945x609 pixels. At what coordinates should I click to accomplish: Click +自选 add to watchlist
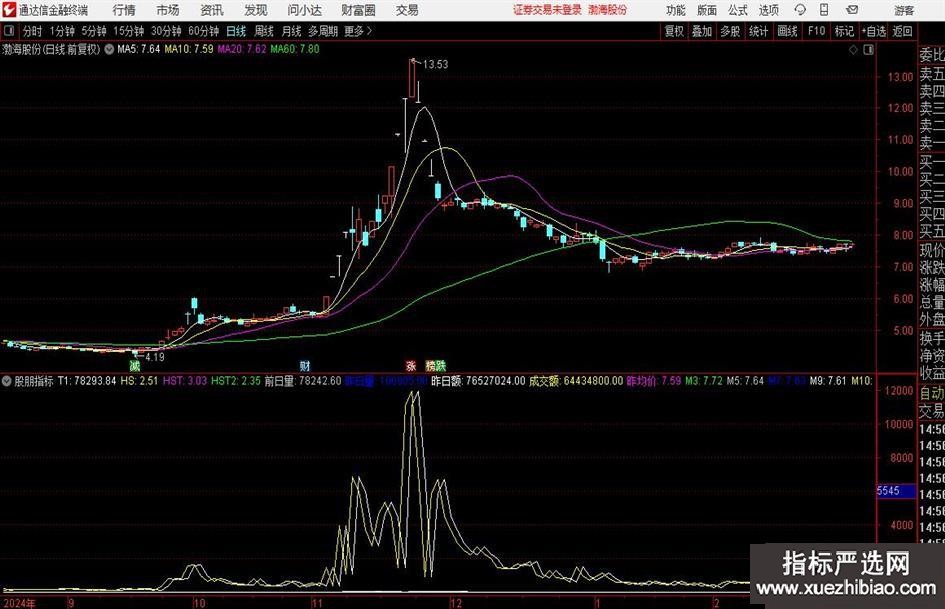[873, 31]
